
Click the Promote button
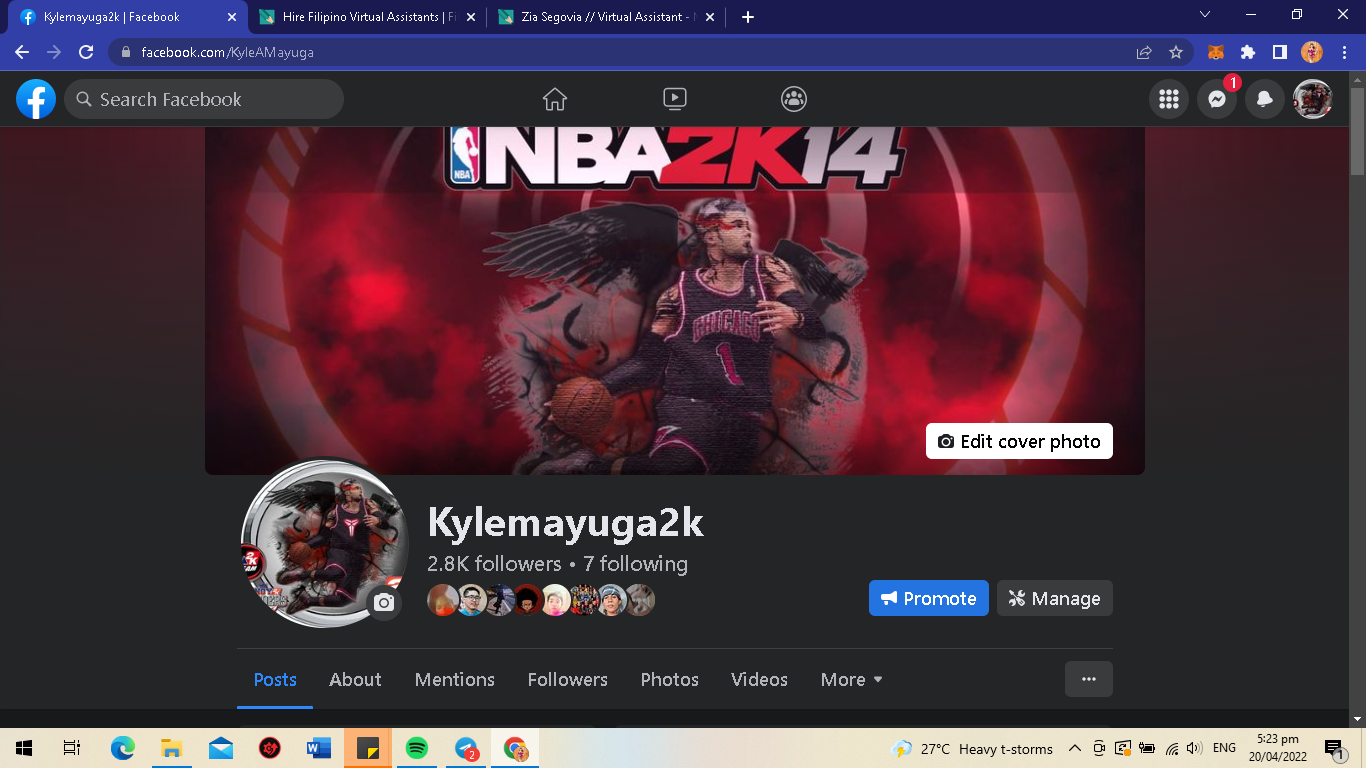pyautogui.click(x=929, y=598)
